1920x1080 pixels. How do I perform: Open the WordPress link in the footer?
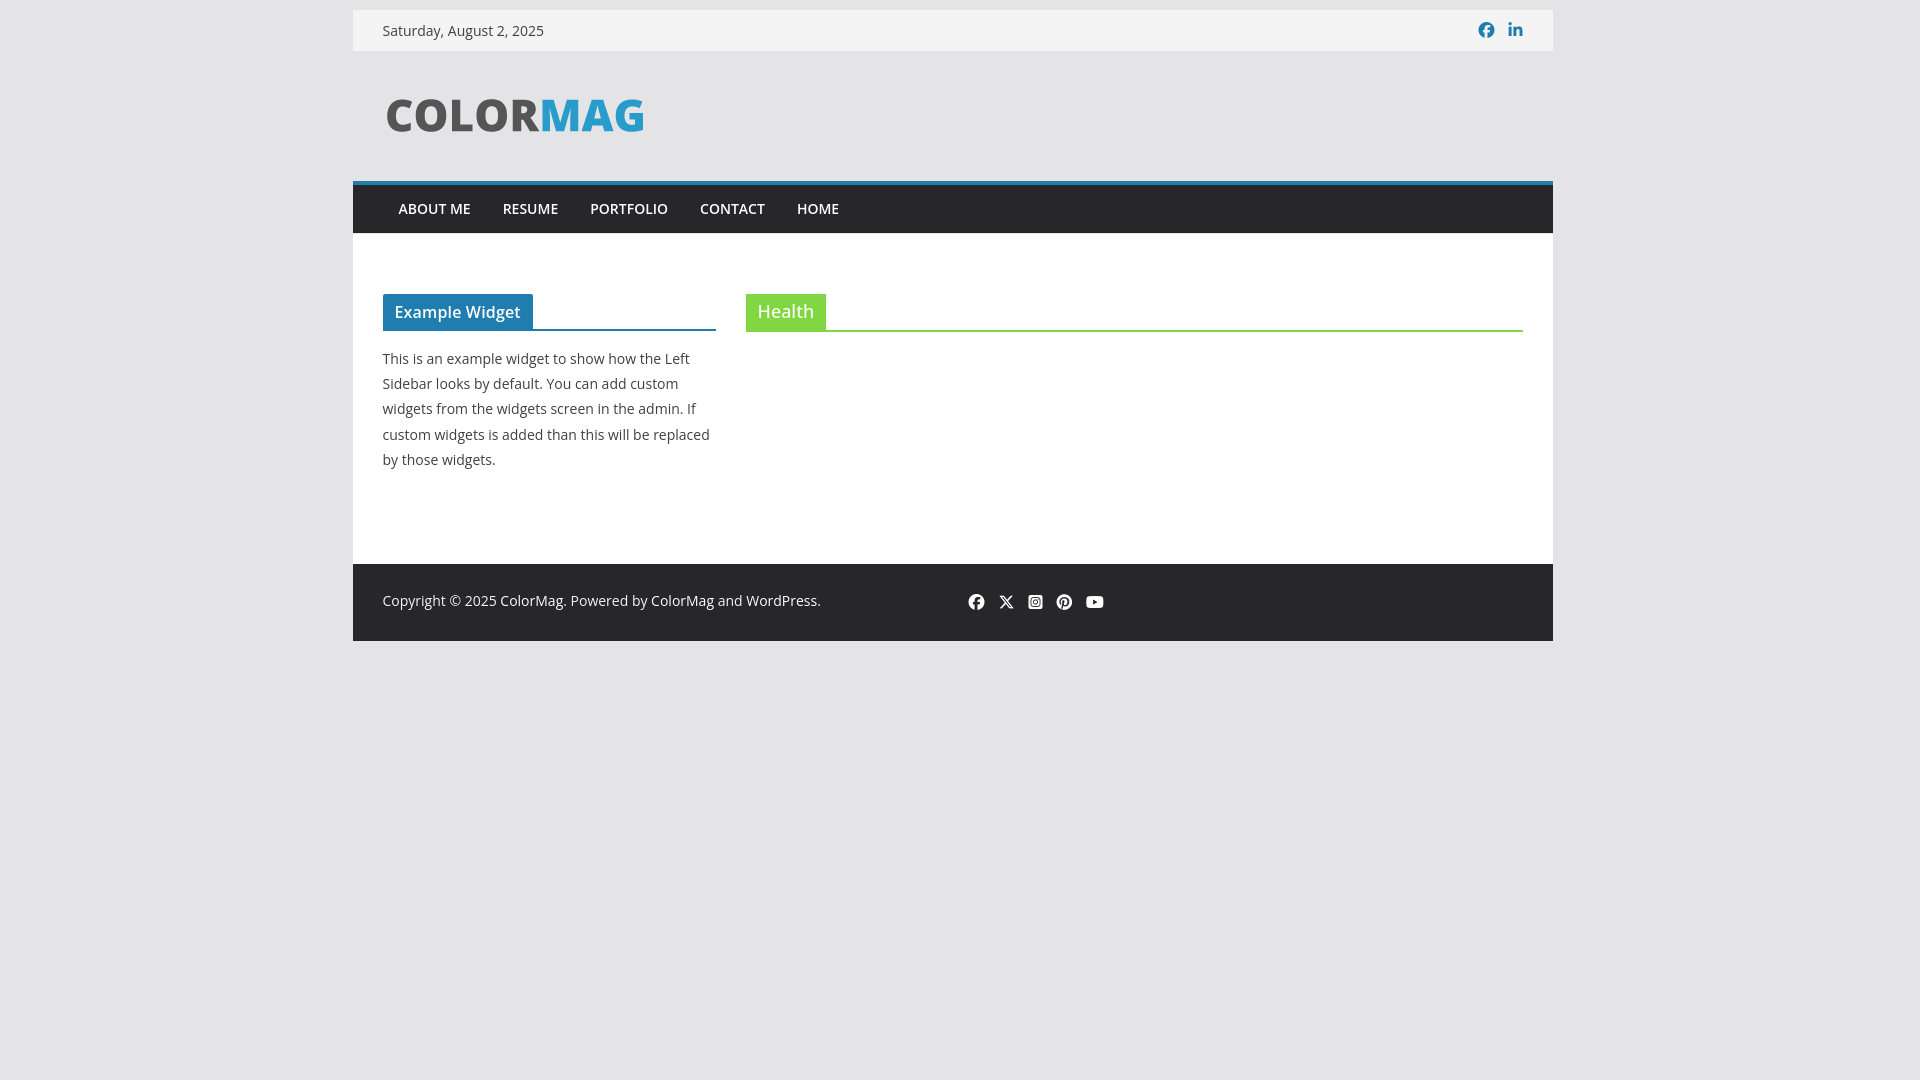[x=781, y=601]
